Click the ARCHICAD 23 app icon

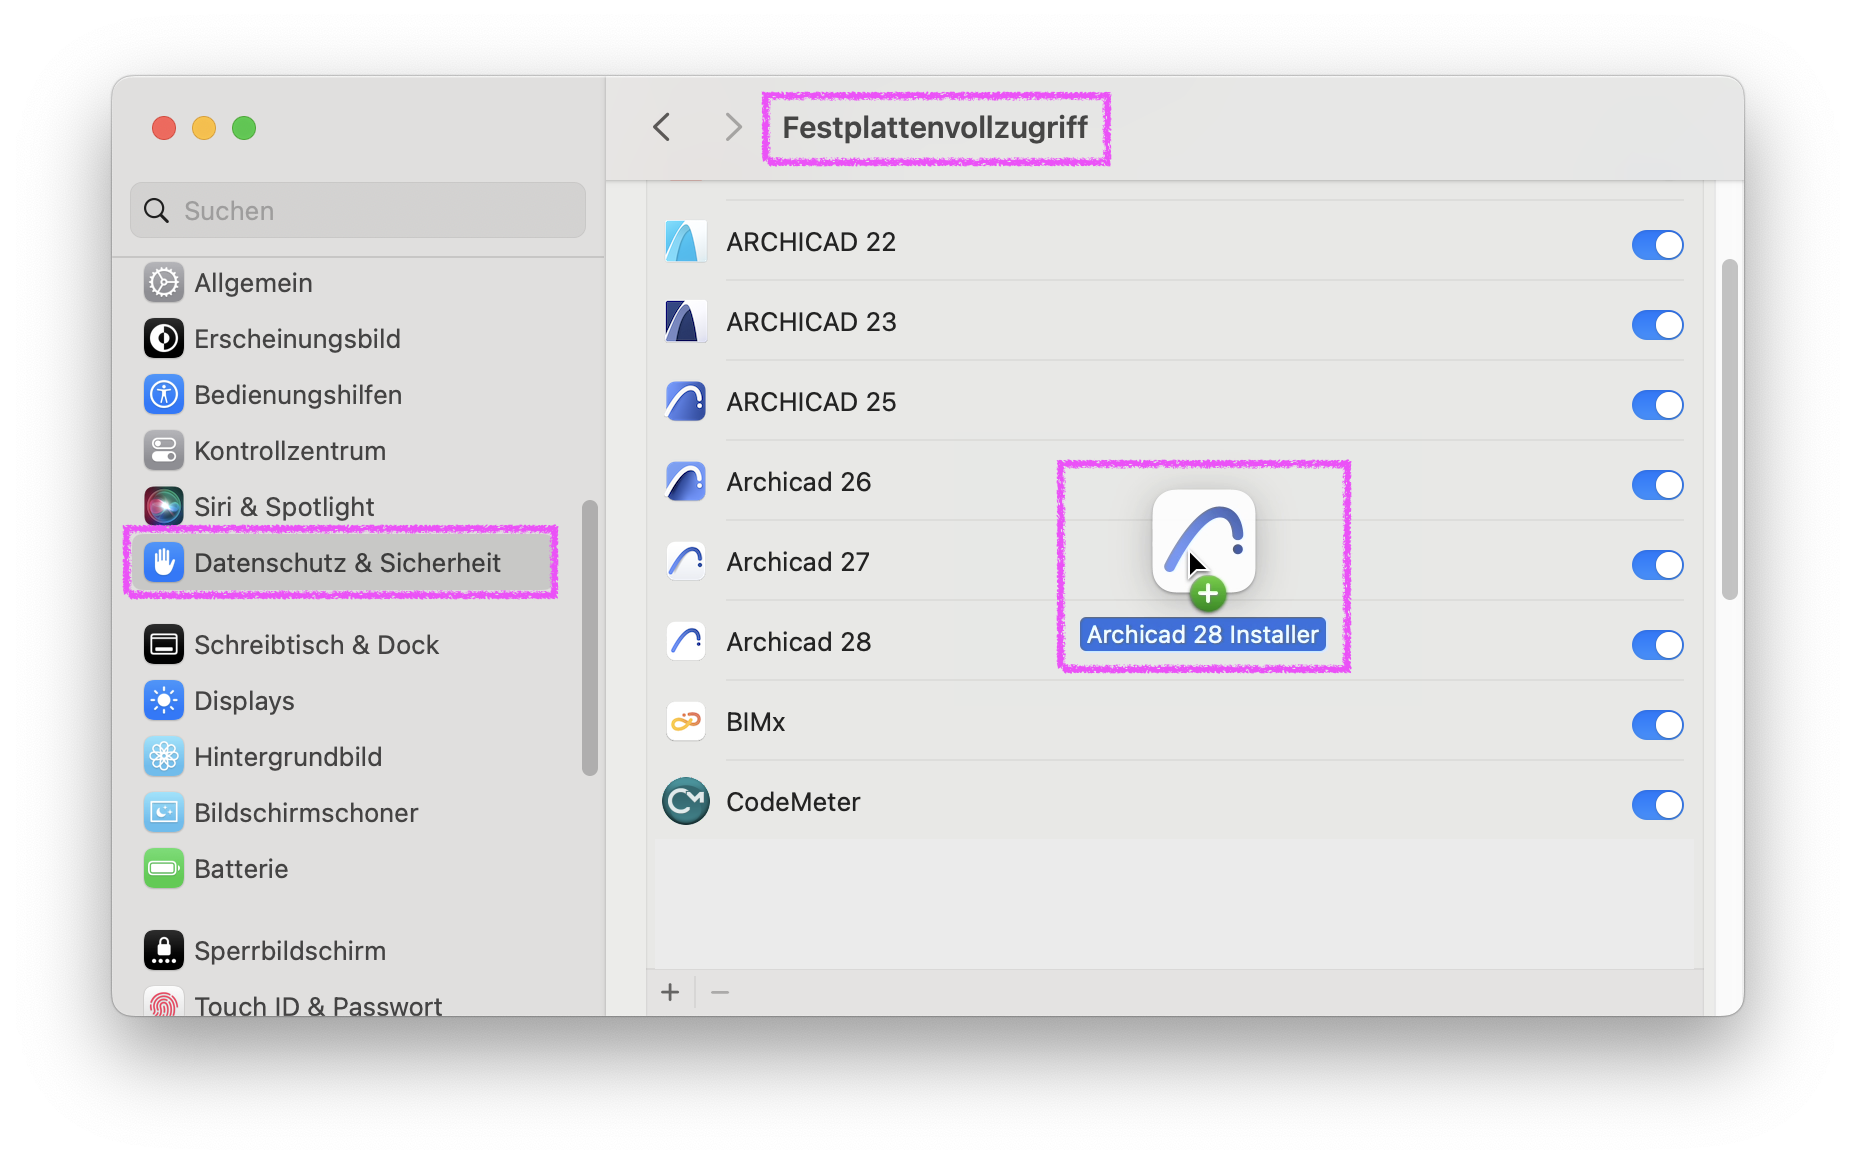click(686, 322)
